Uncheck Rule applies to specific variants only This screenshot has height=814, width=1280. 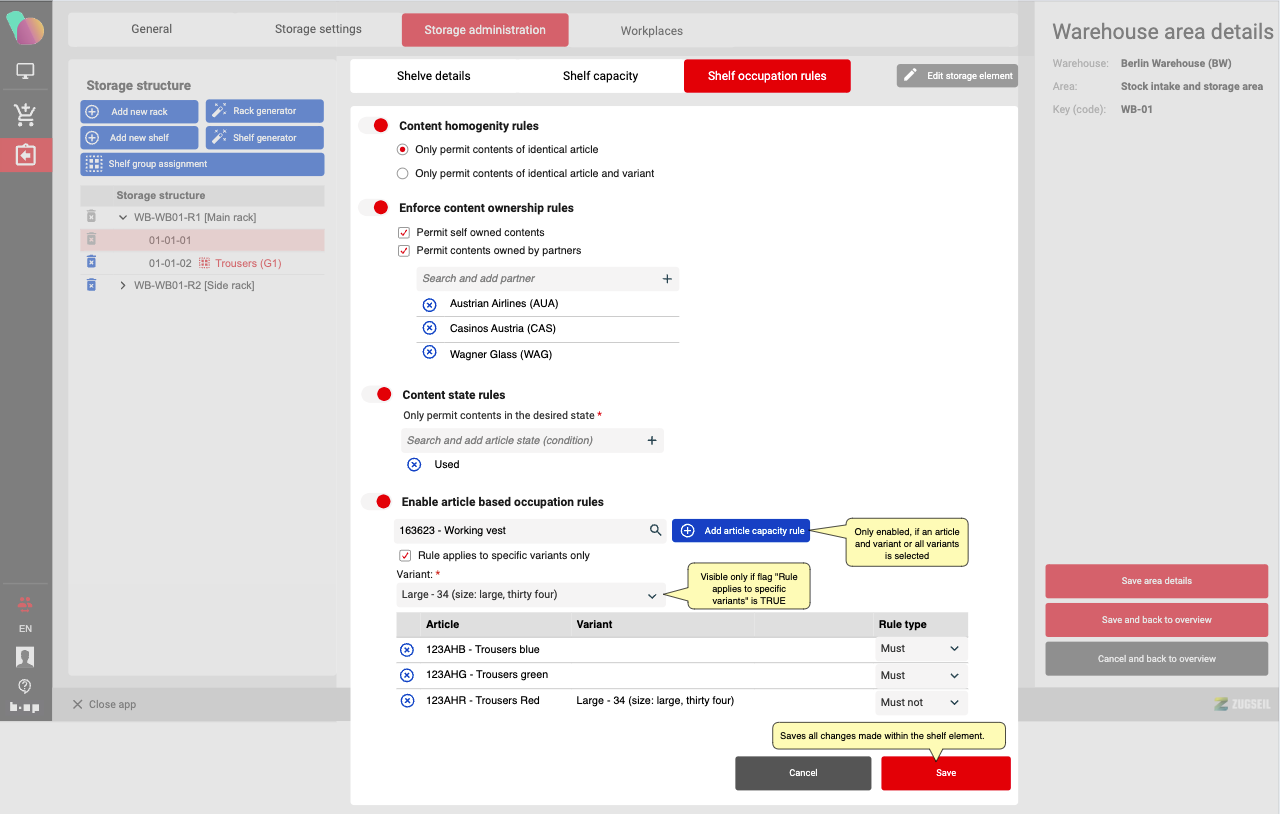(x=405, y=556)
